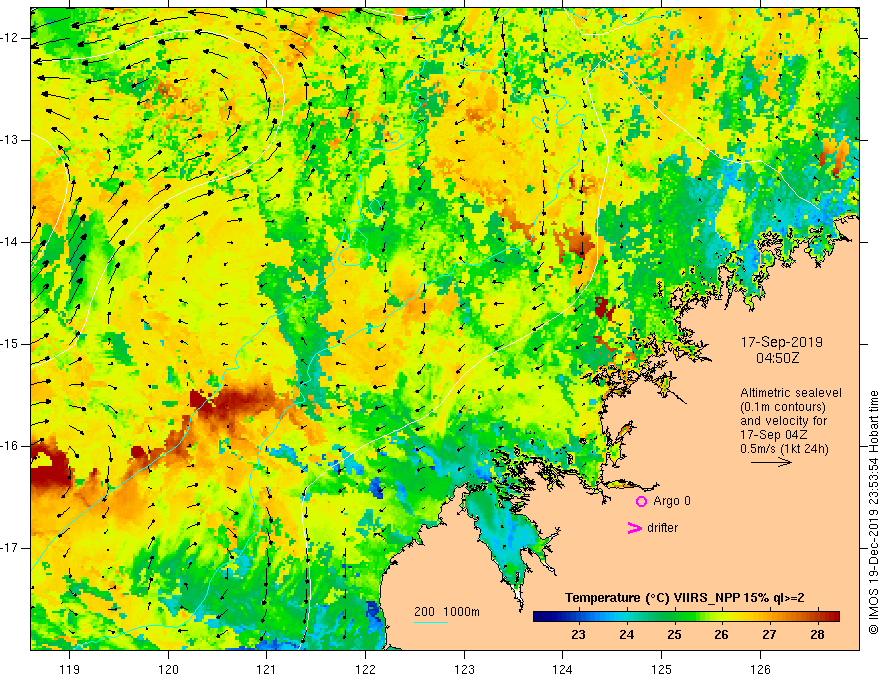Click the longitude label 122
This screenshot has height=680, width=880.
coord(365,669)
